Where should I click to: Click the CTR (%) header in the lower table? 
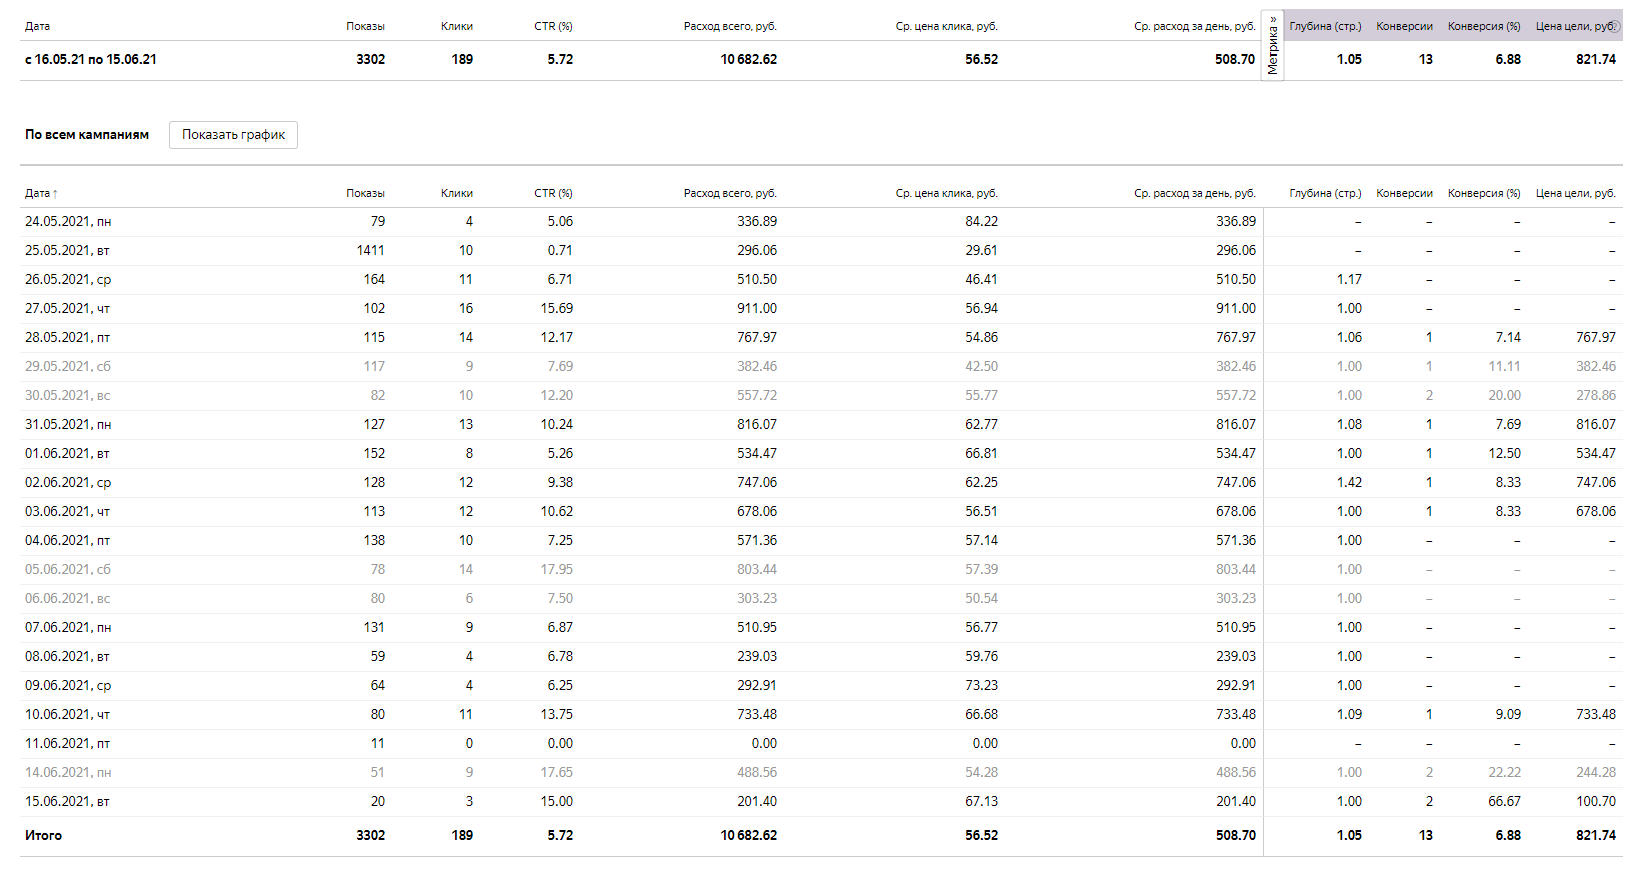point(553,193)
